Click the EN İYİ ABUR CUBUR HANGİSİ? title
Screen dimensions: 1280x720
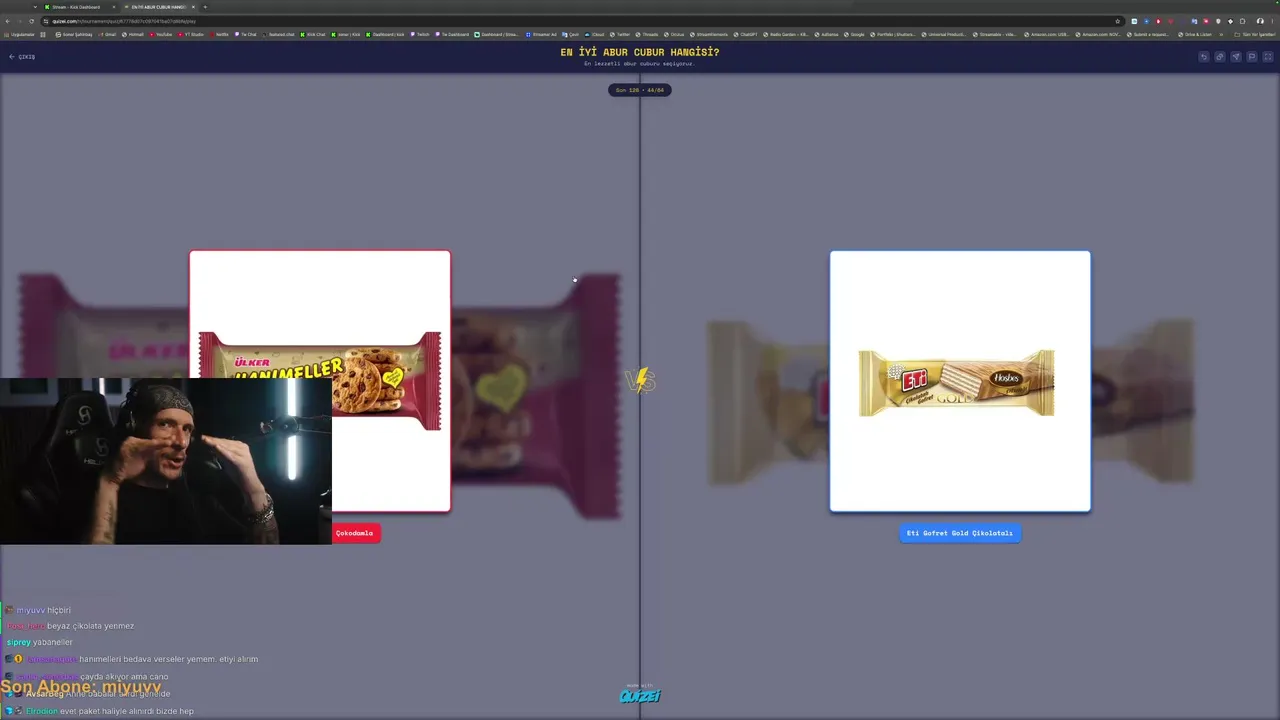640,52
